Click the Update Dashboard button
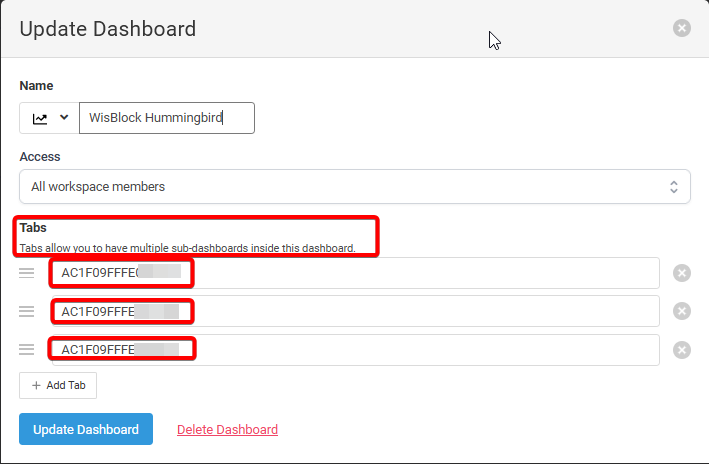 click(x=86, y=429)
